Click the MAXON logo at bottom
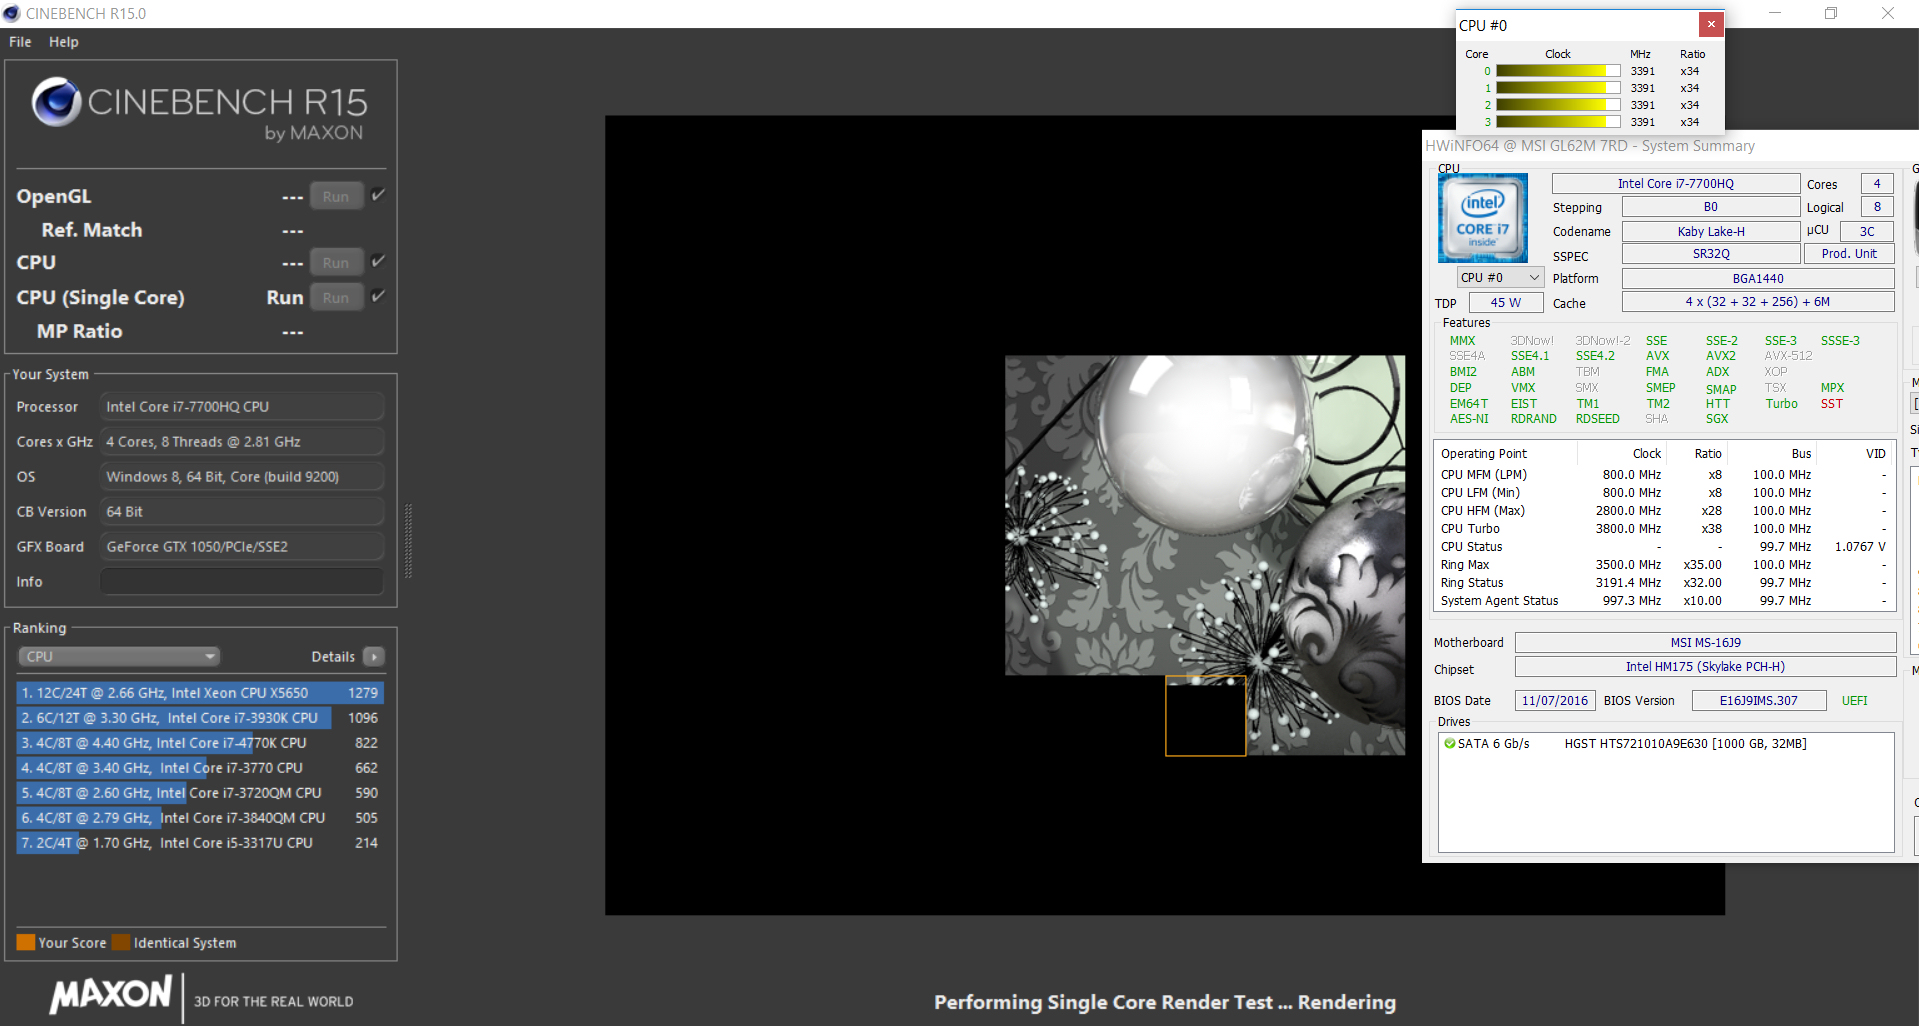Screen dimensions: 1919x1026 click(111, 995)
